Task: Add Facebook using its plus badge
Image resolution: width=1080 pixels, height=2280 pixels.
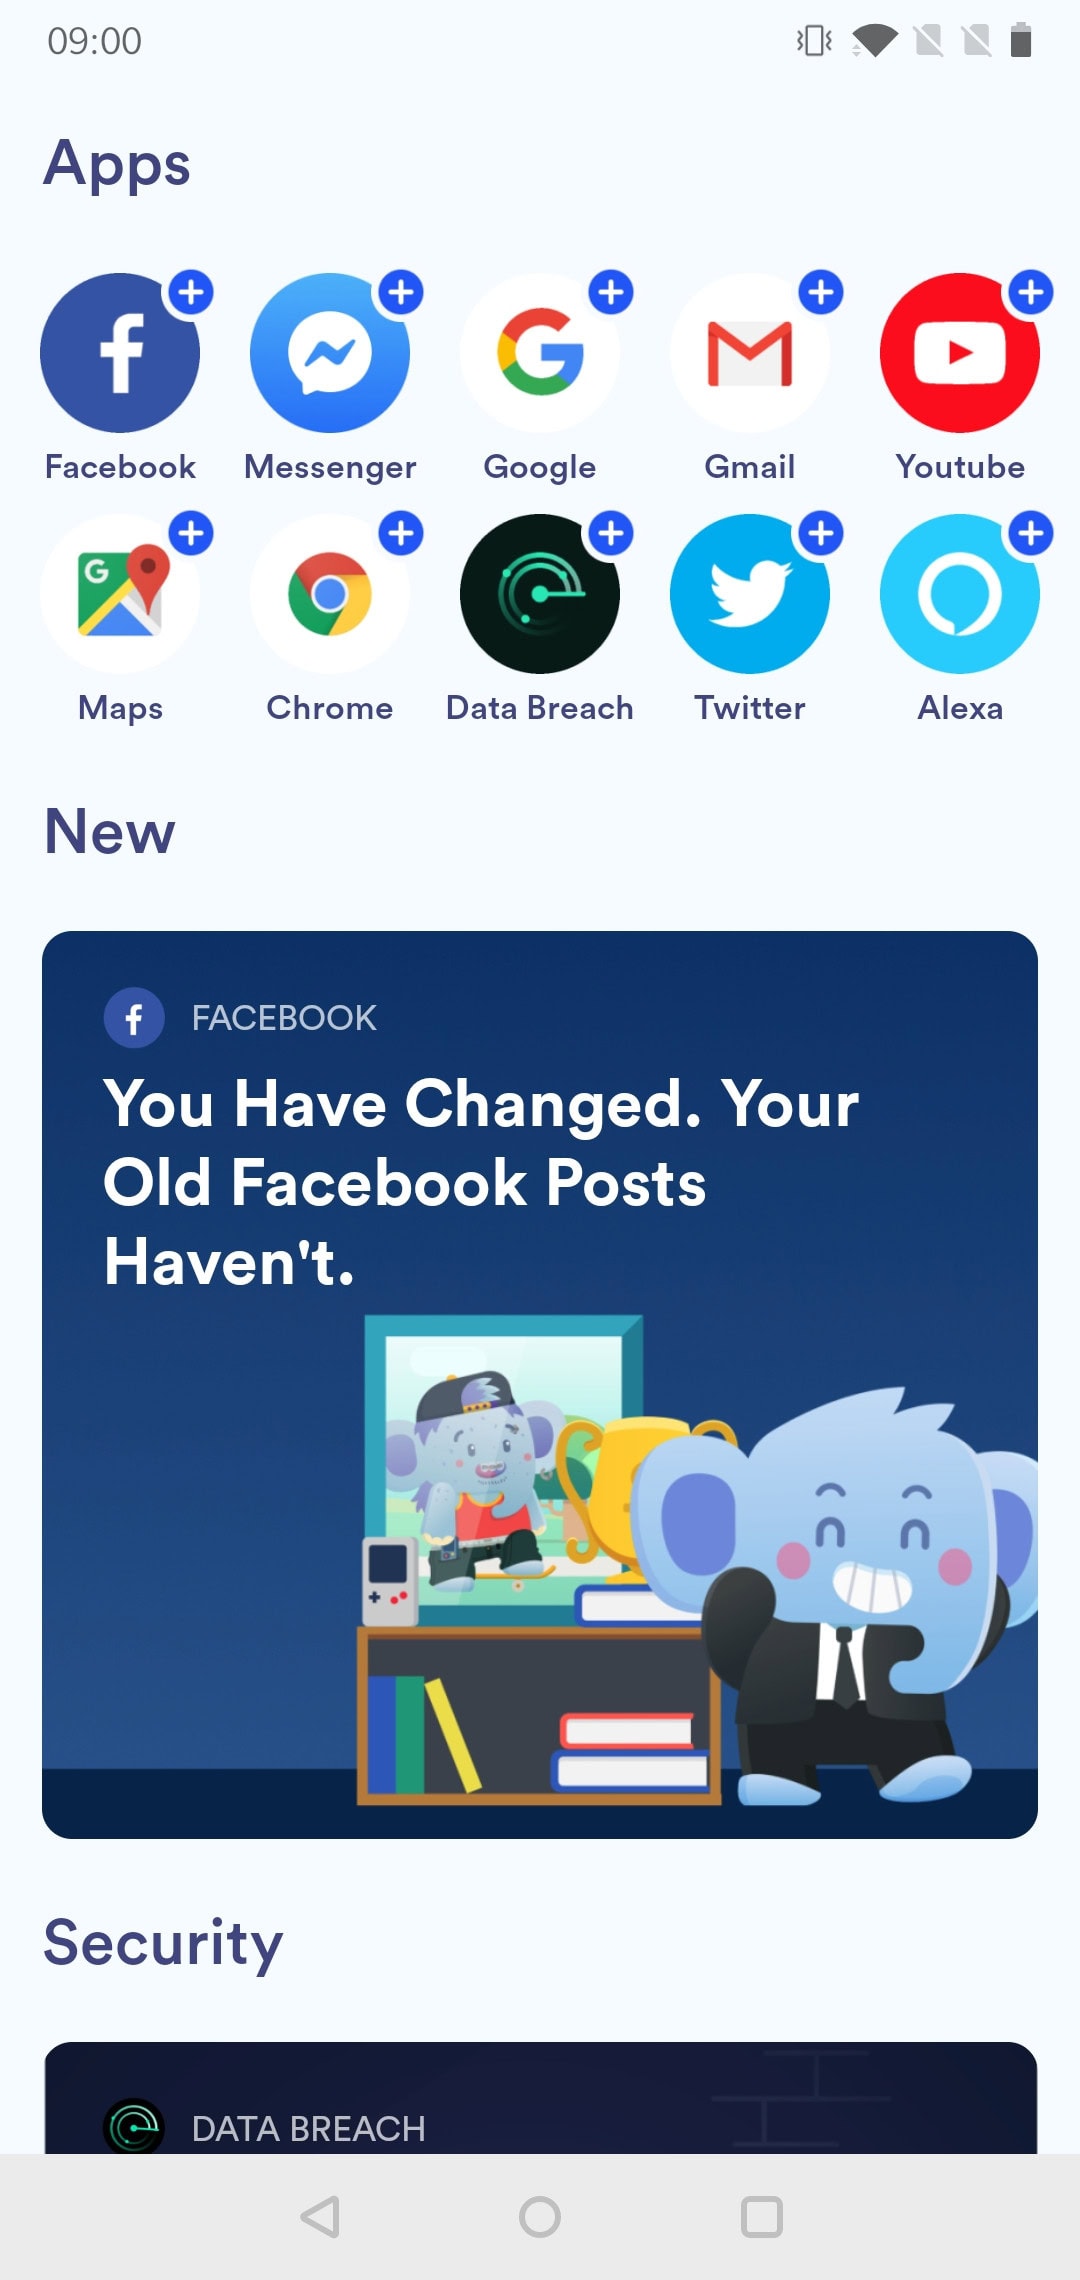Action: pyautogui.click(x=191, y=293)
